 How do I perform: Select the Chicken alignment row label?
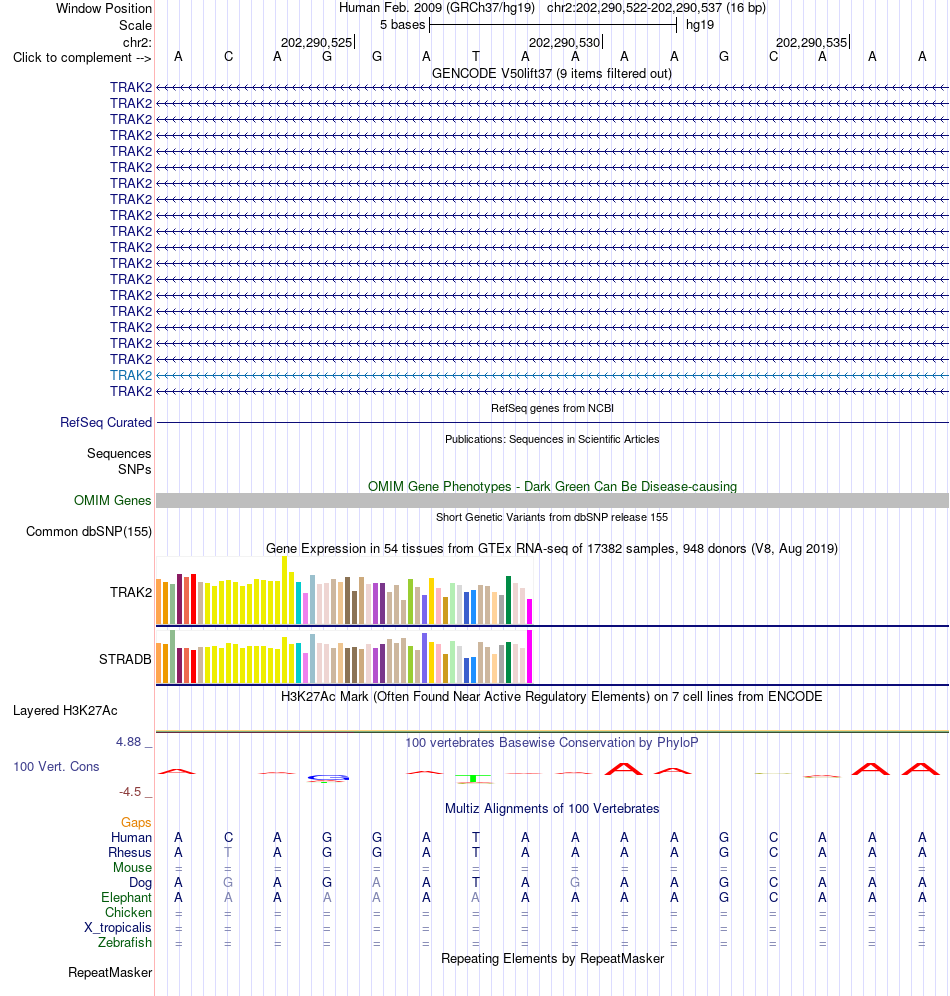[x=128, y=913]
